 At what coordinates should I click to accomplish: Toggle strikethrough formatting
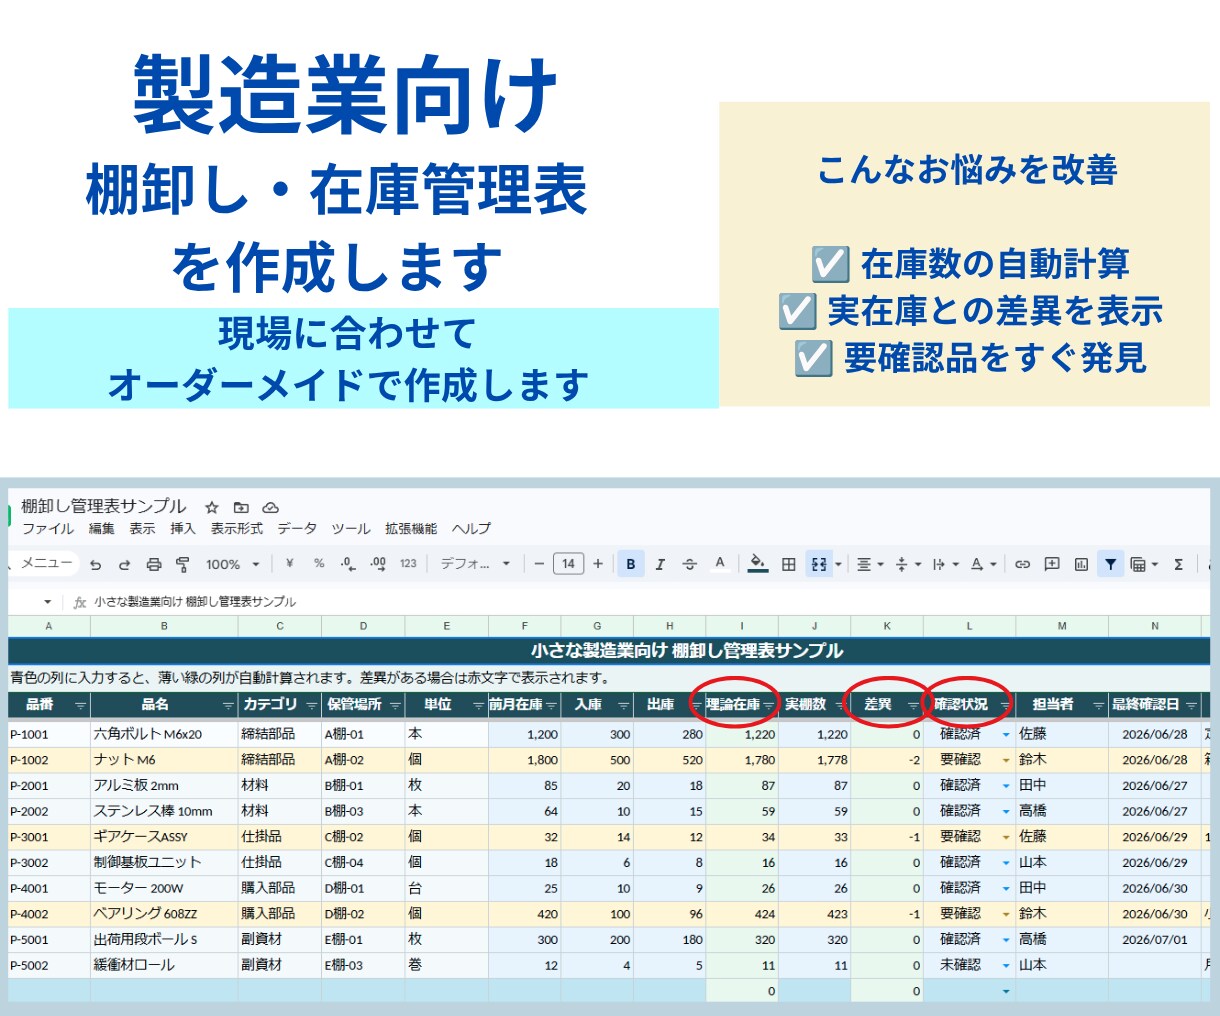coord(689,564)
